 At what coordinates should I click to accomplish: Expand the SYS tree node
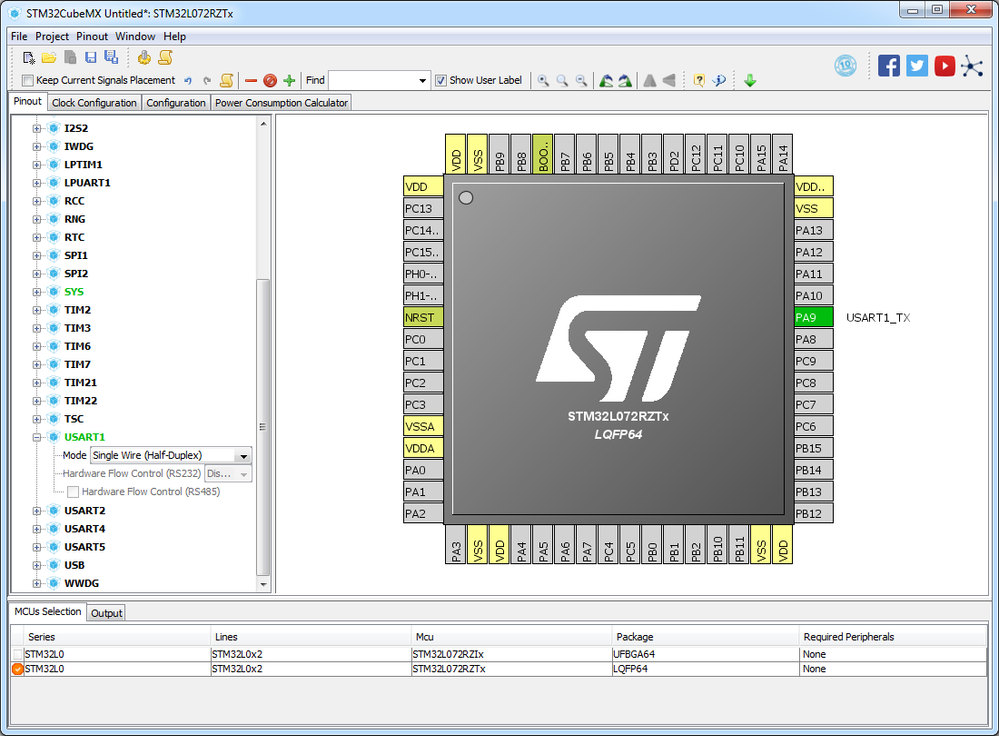37,292
